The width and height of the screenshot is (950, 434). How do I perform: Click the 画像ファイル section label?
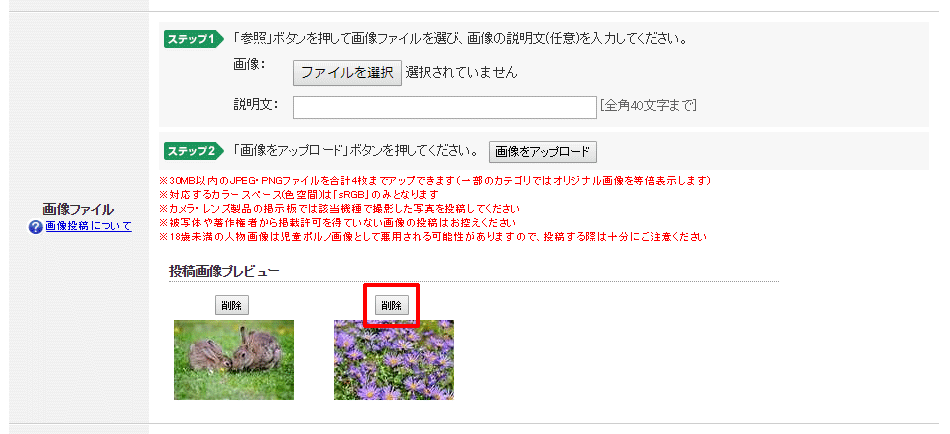click(78, 210)
